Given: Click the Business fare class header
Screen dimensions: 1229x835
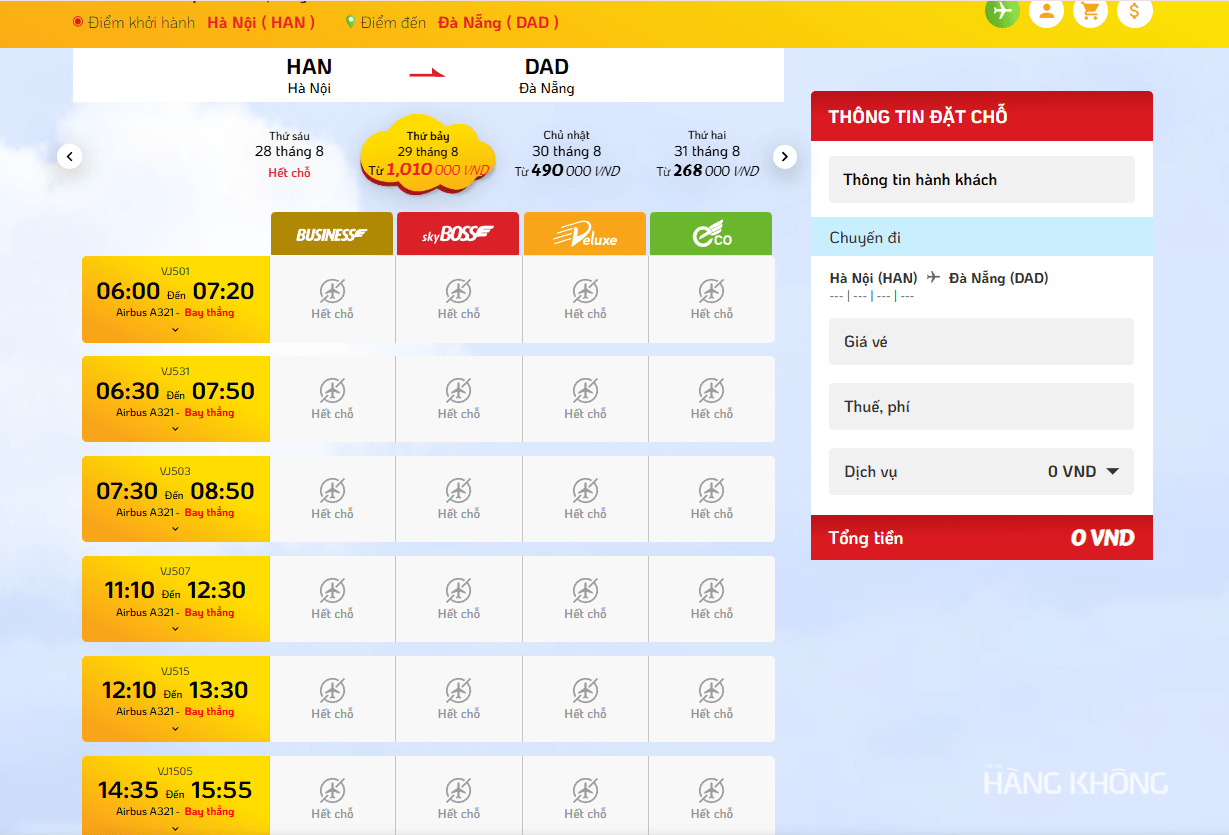Looking at the screenshot, I should pos(332,234).
